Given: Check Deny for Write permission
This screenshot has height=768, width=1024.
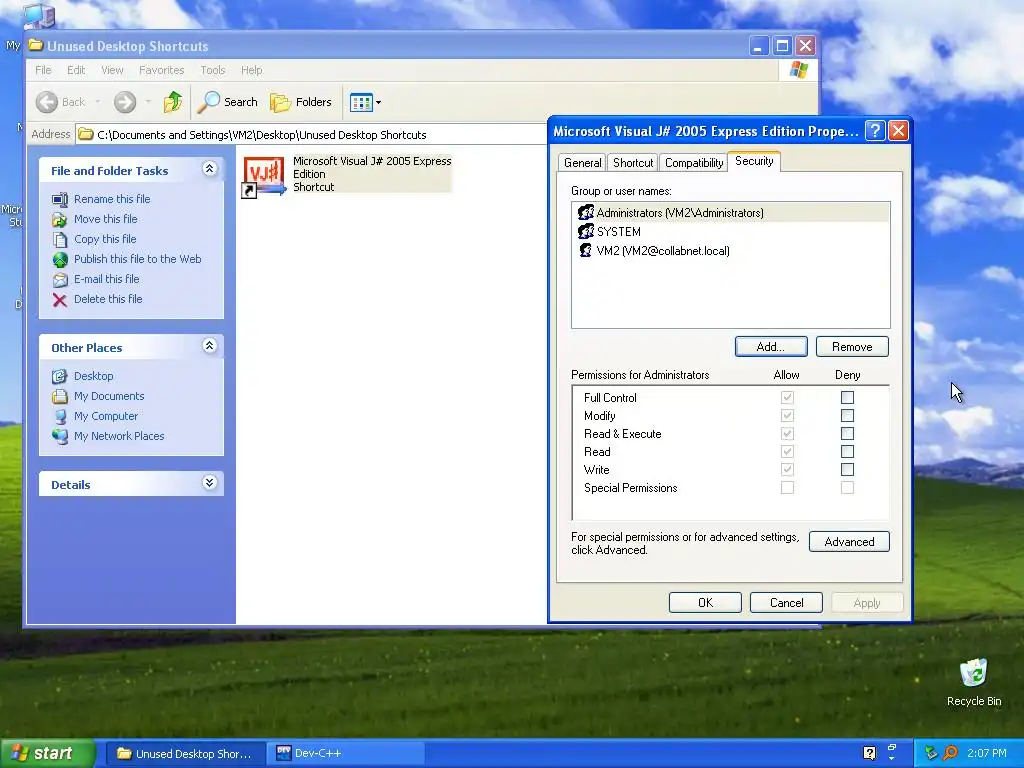Looking at the screenshot, I should point(847,470).
